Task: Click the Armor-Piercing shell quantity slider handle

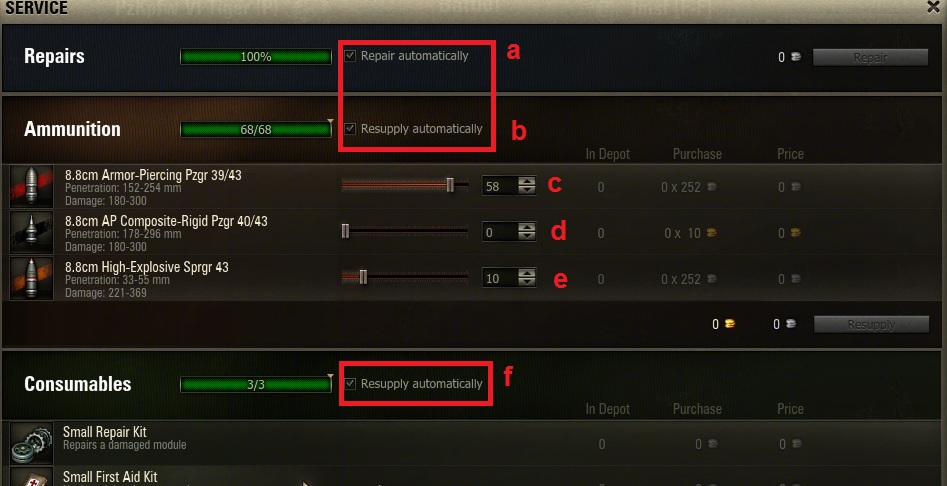Action: tap(450, 185)
